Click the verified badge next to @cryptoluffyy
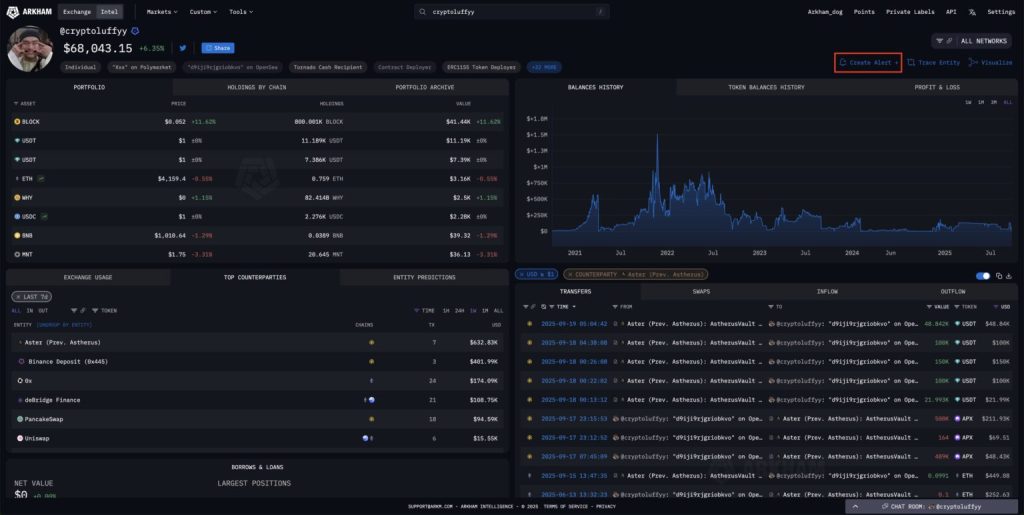1024x515 pixels. click(135, 31)
